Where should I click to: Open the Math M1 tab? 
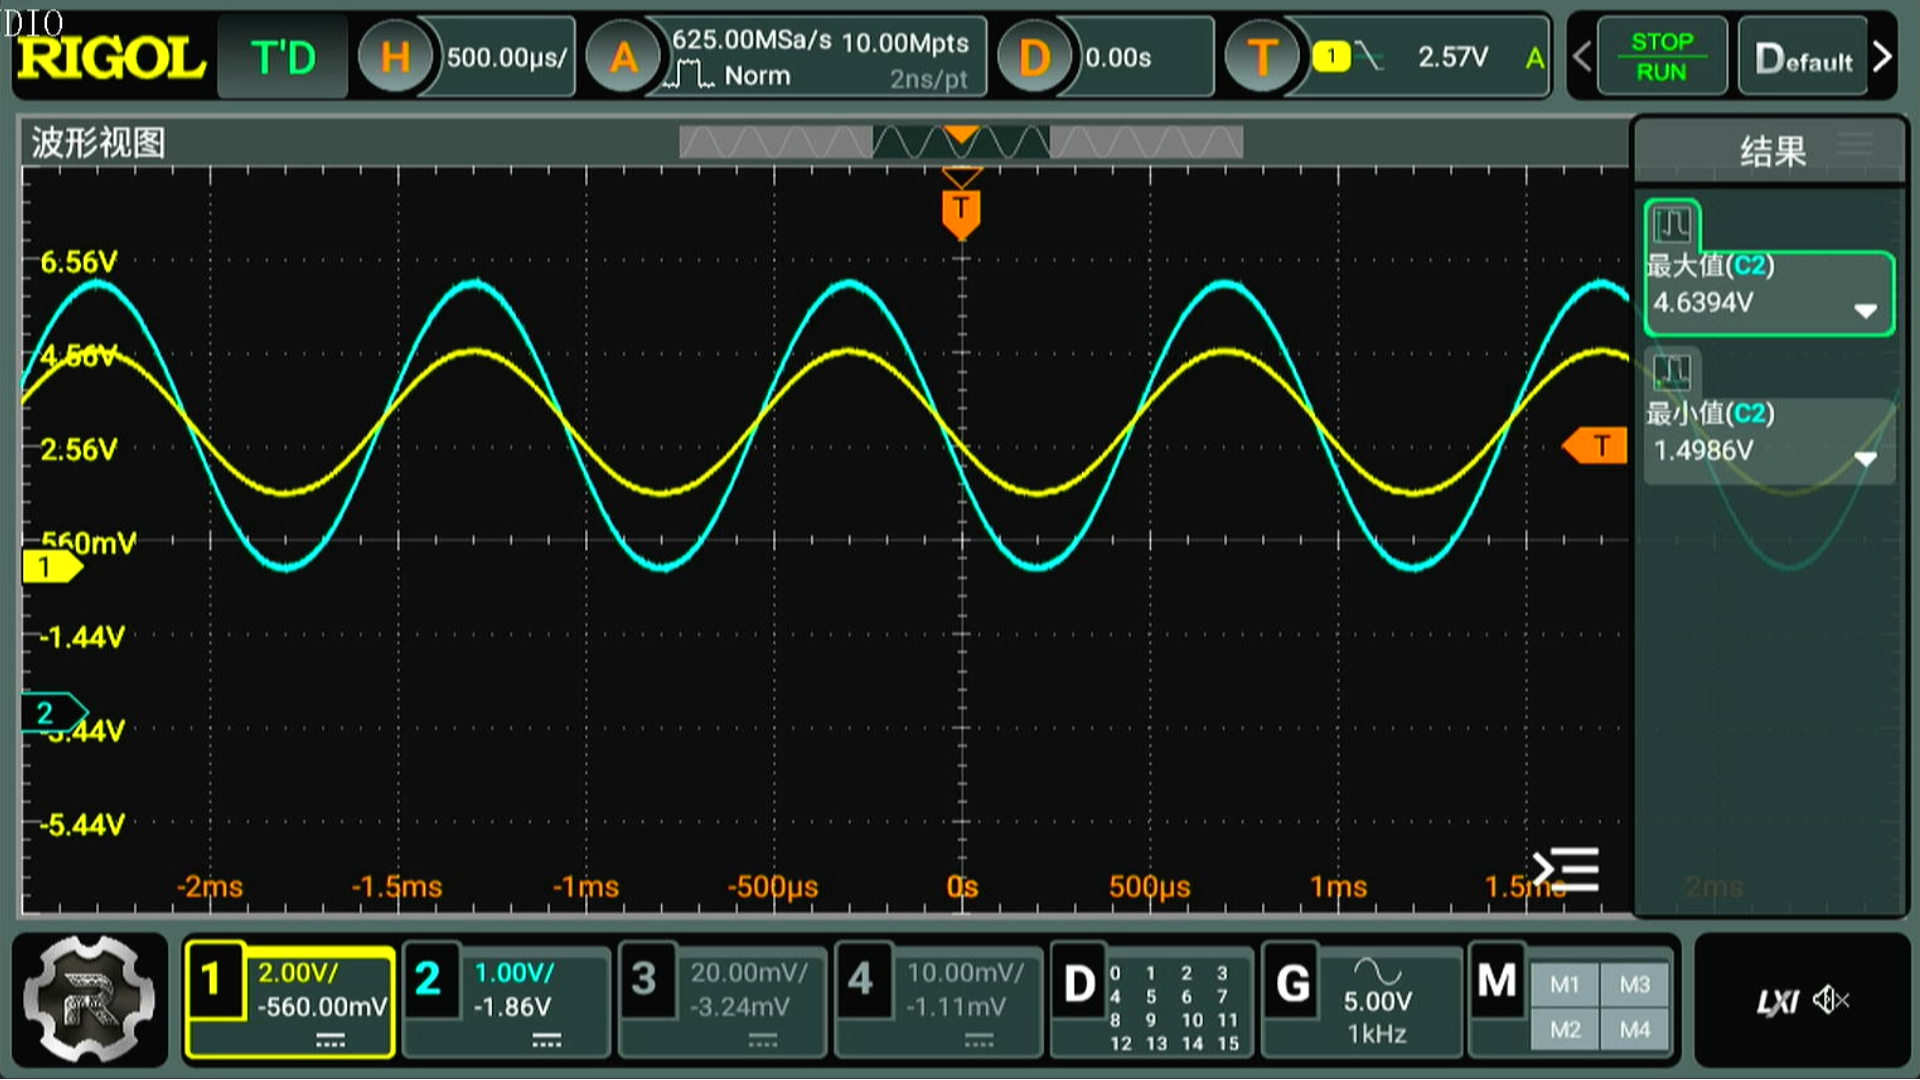tap(1565, 984)
